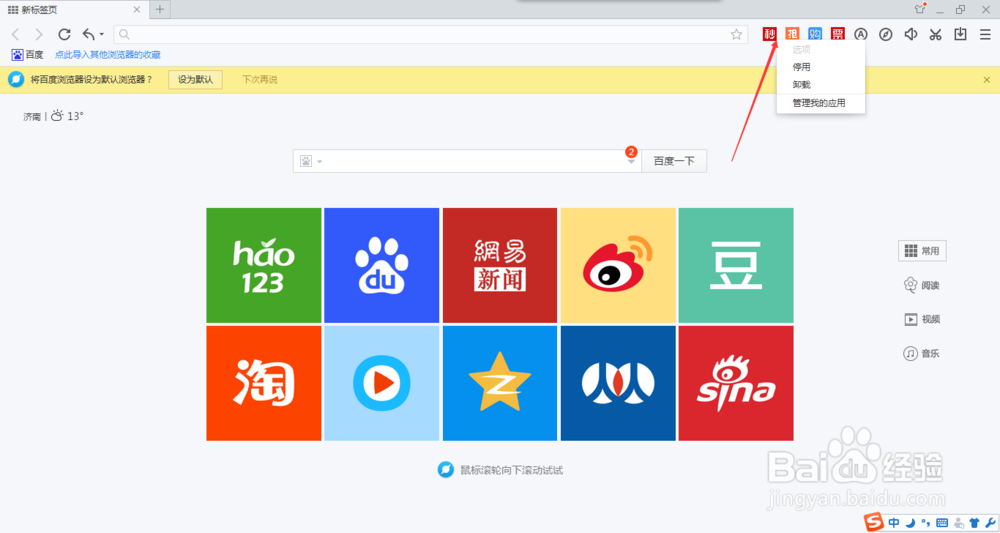Open the Douban 豆 tile

pos(736,265)
